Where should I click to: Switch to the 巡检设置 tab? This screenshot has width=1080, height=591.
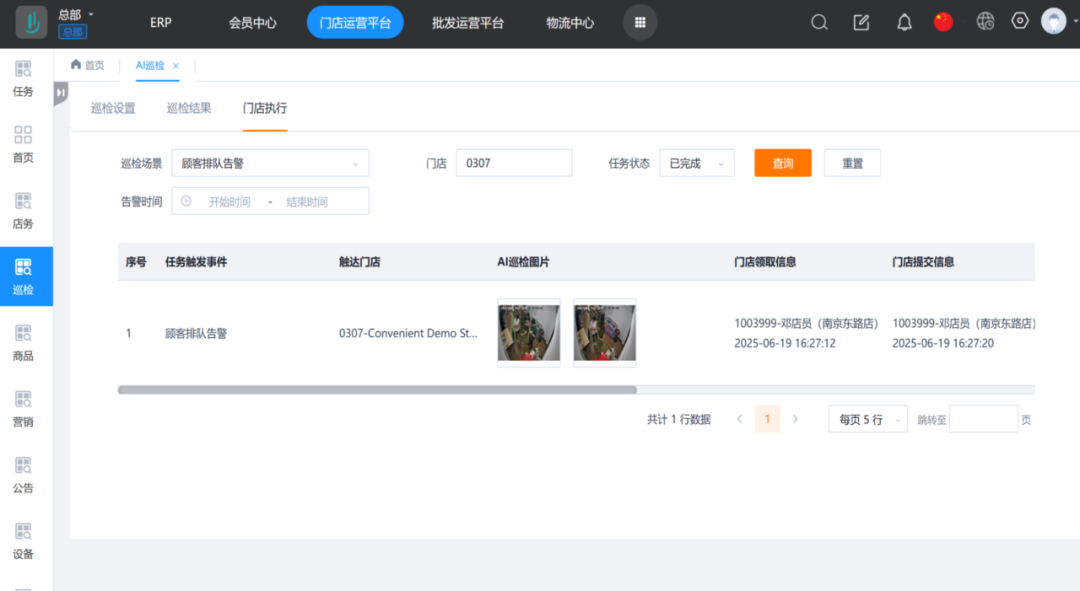[x=113, y=108]
